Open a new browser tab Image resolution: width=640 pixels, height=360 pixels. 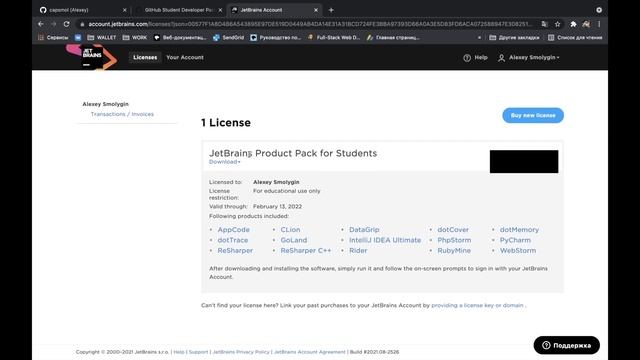(x=331, y=10)
